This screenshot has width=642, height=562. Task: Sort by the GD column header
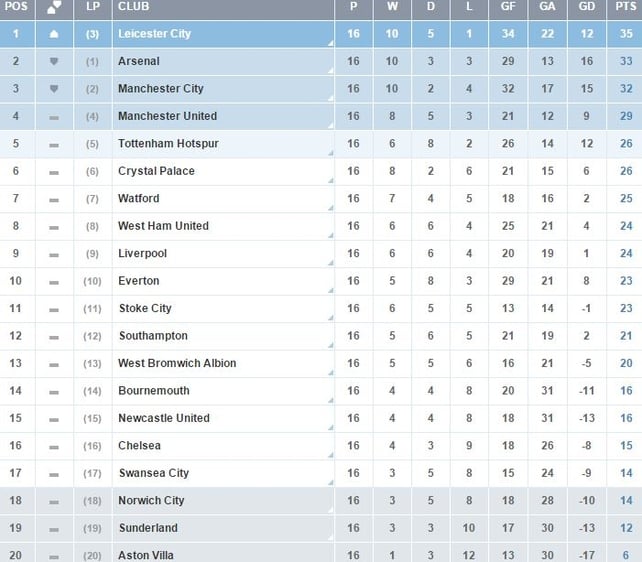tap(587, 7)
